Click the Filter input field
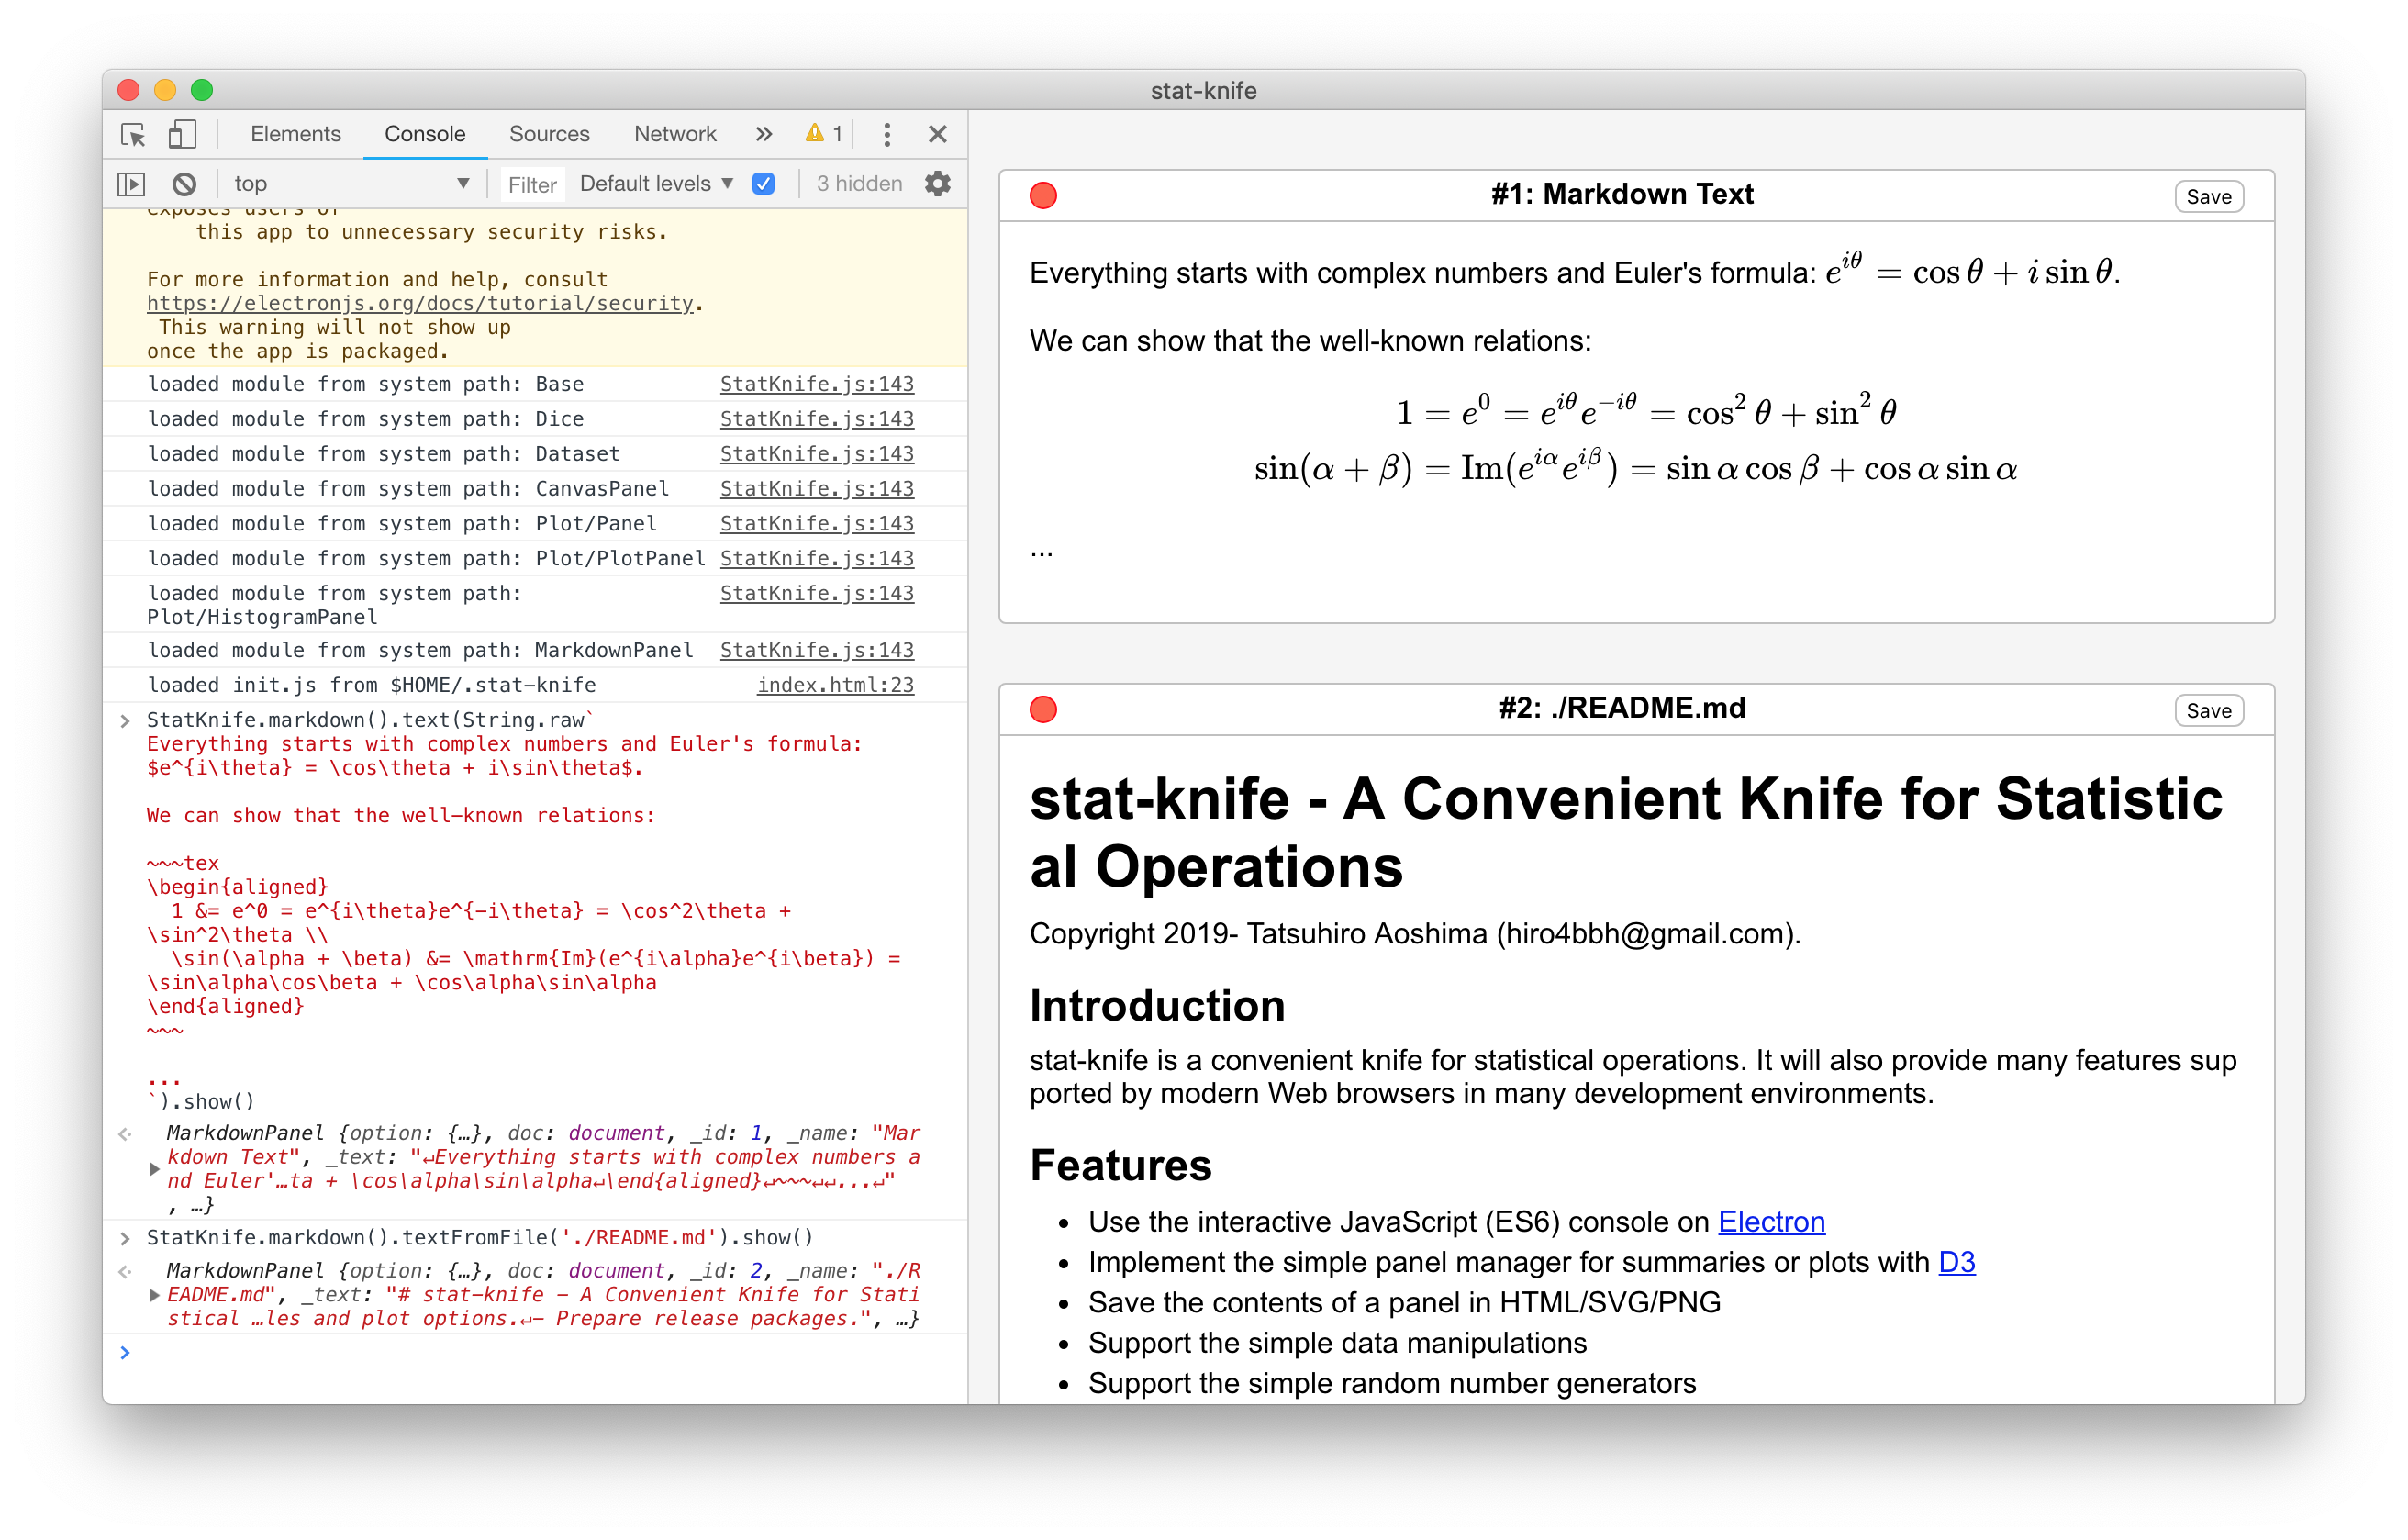 pyautogui.click(x=531, y=183)
